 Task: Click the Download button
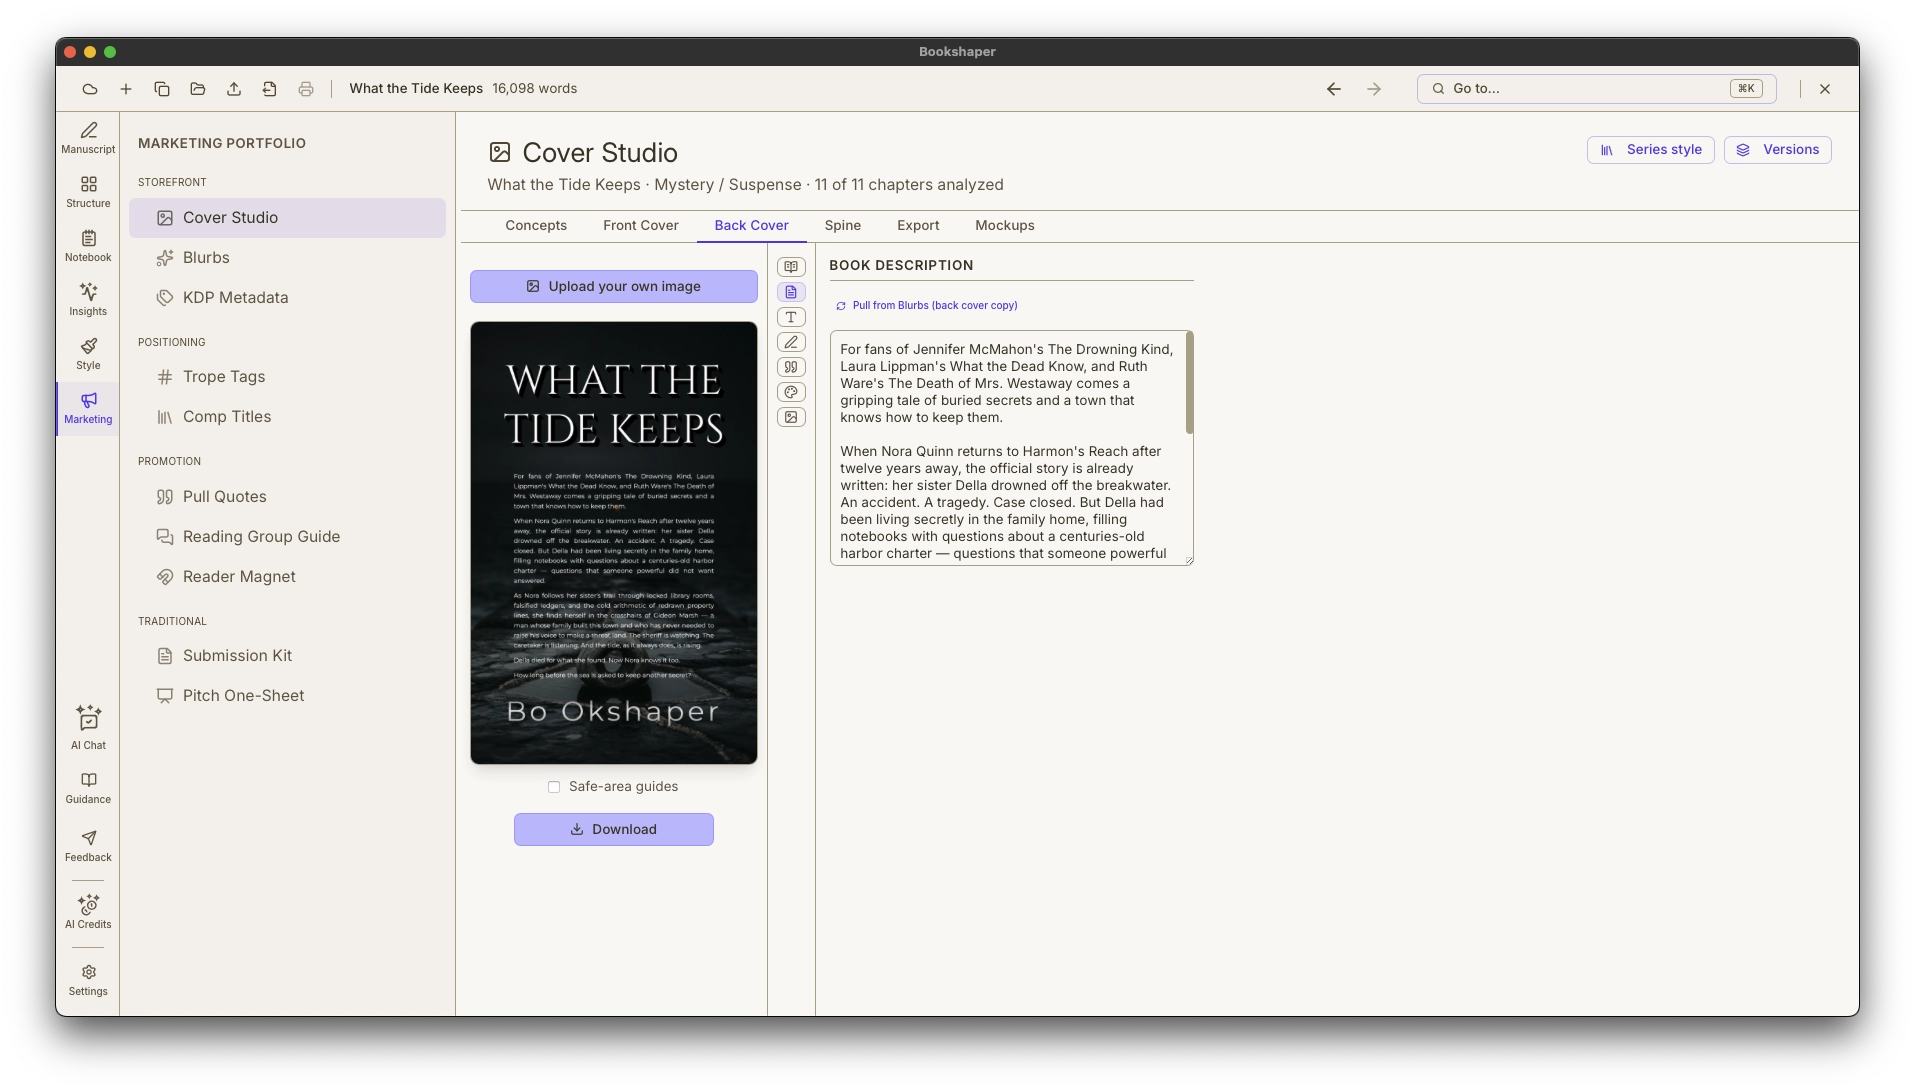pos(614,830)
